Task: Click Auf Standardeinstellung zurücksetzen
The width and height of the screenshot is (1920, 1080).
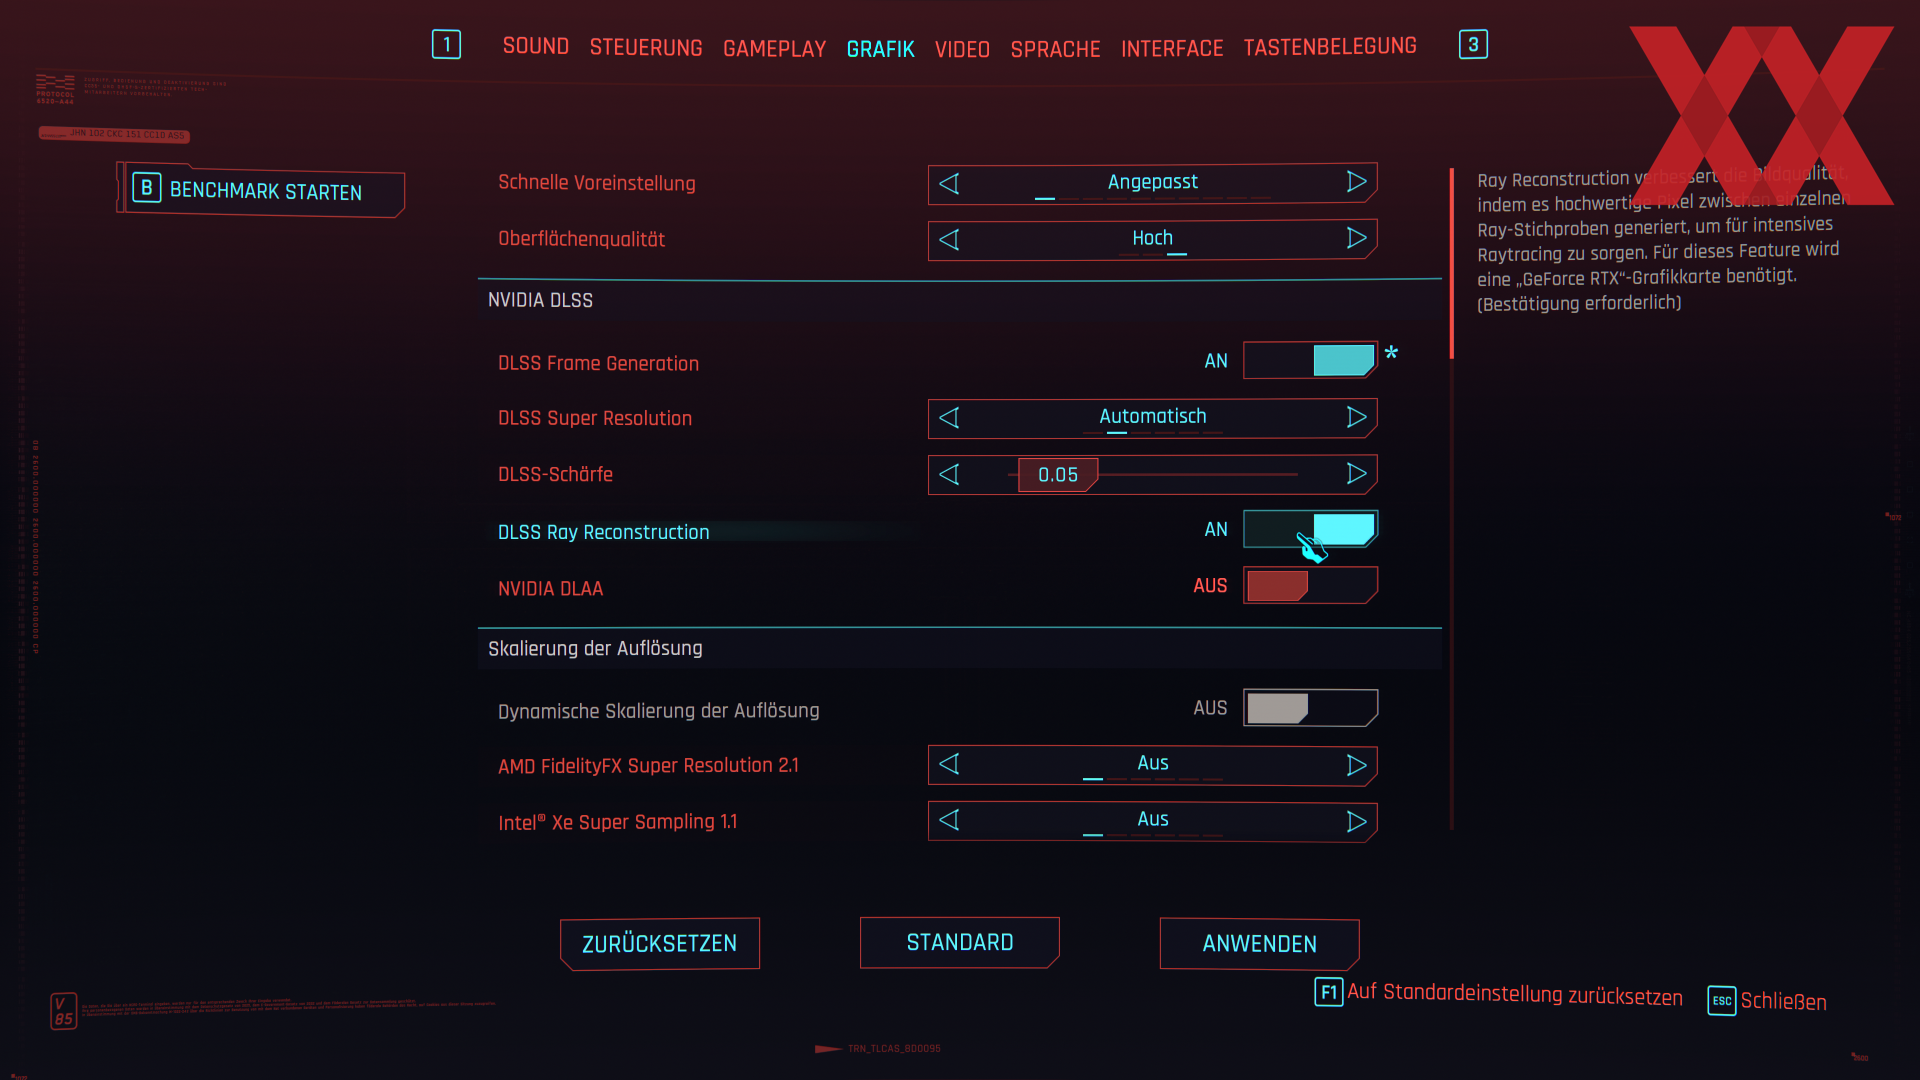Action: (1514, 994)
